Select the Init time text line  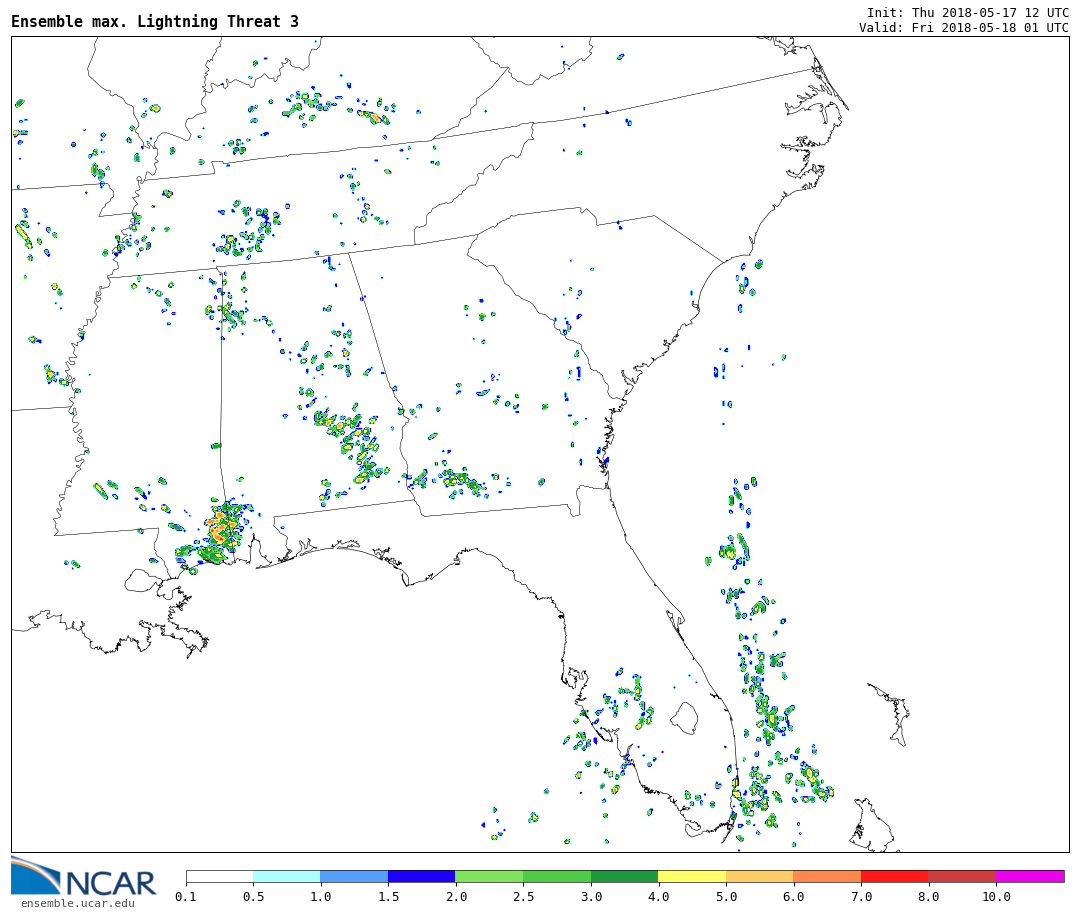pyautogui.click(x=967, y=12)
